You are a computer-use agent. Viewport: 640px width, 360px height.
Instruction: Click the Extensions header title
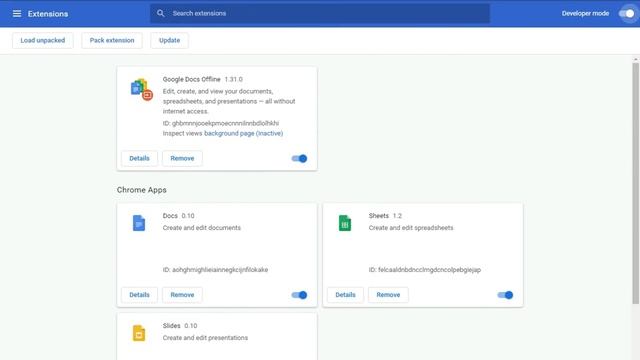(x=48, y=14)
